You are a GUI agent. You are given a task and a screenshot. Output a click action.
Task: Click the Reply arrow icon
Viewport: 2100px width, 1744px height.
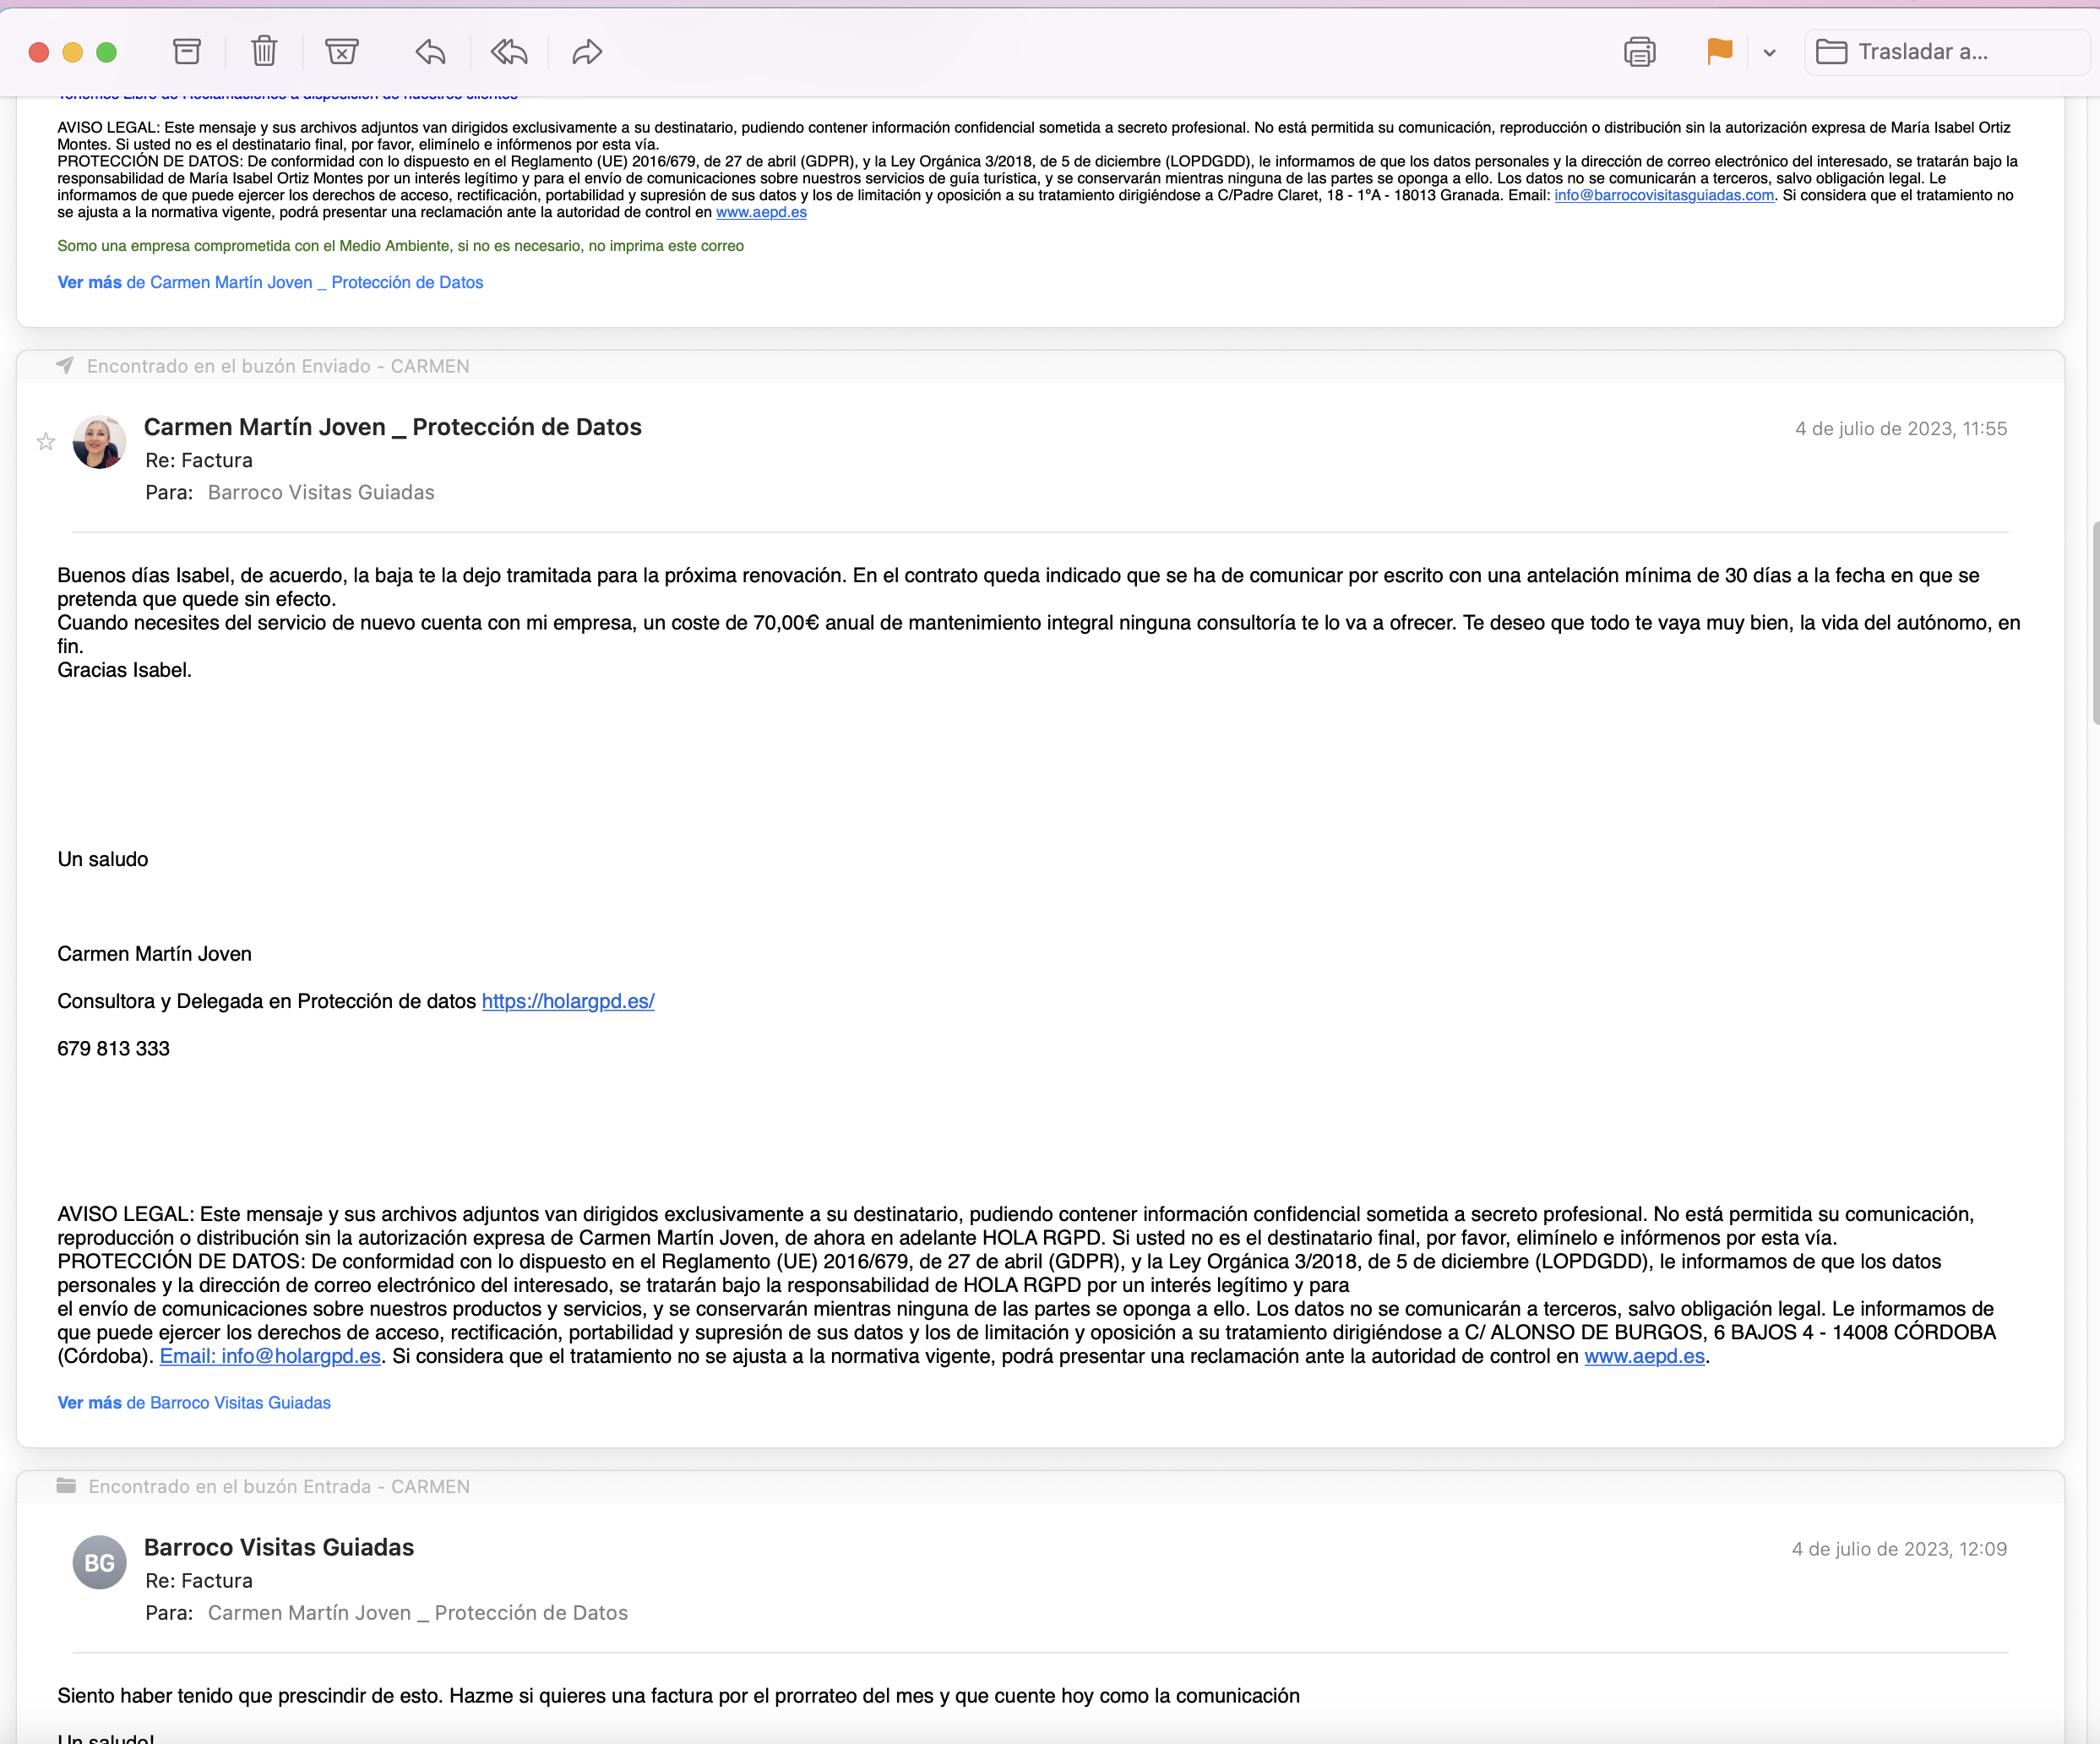click(x=430, y=52)
